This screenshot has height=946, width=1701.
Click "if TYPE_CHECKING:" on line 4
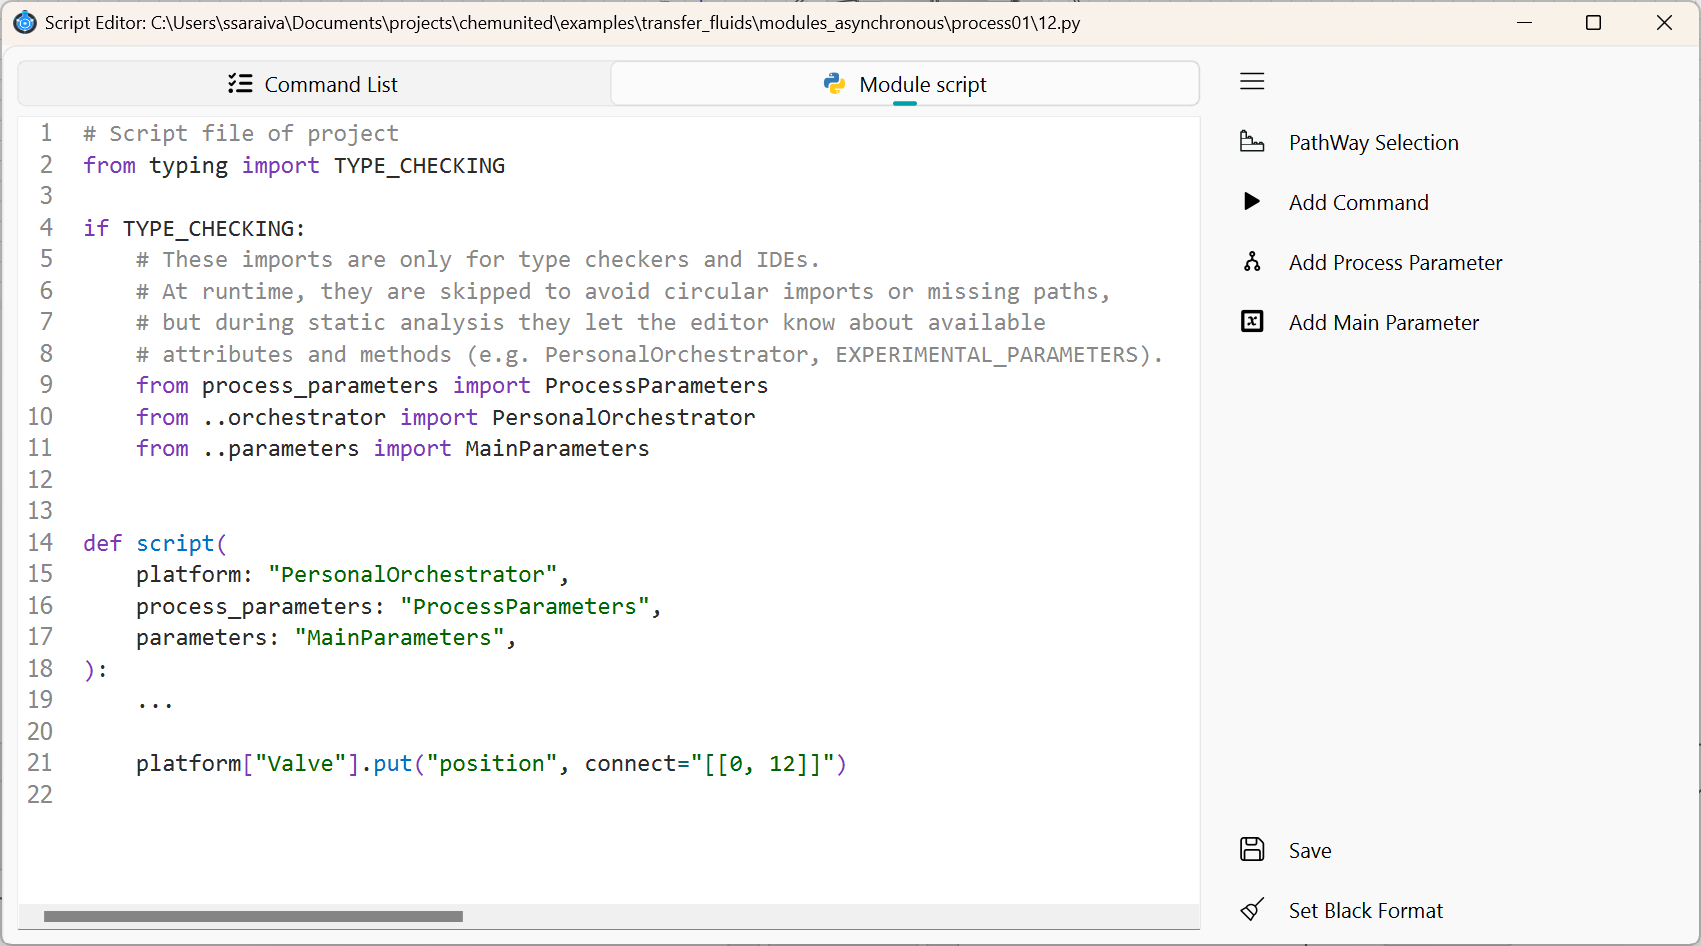tap(194, 229)
